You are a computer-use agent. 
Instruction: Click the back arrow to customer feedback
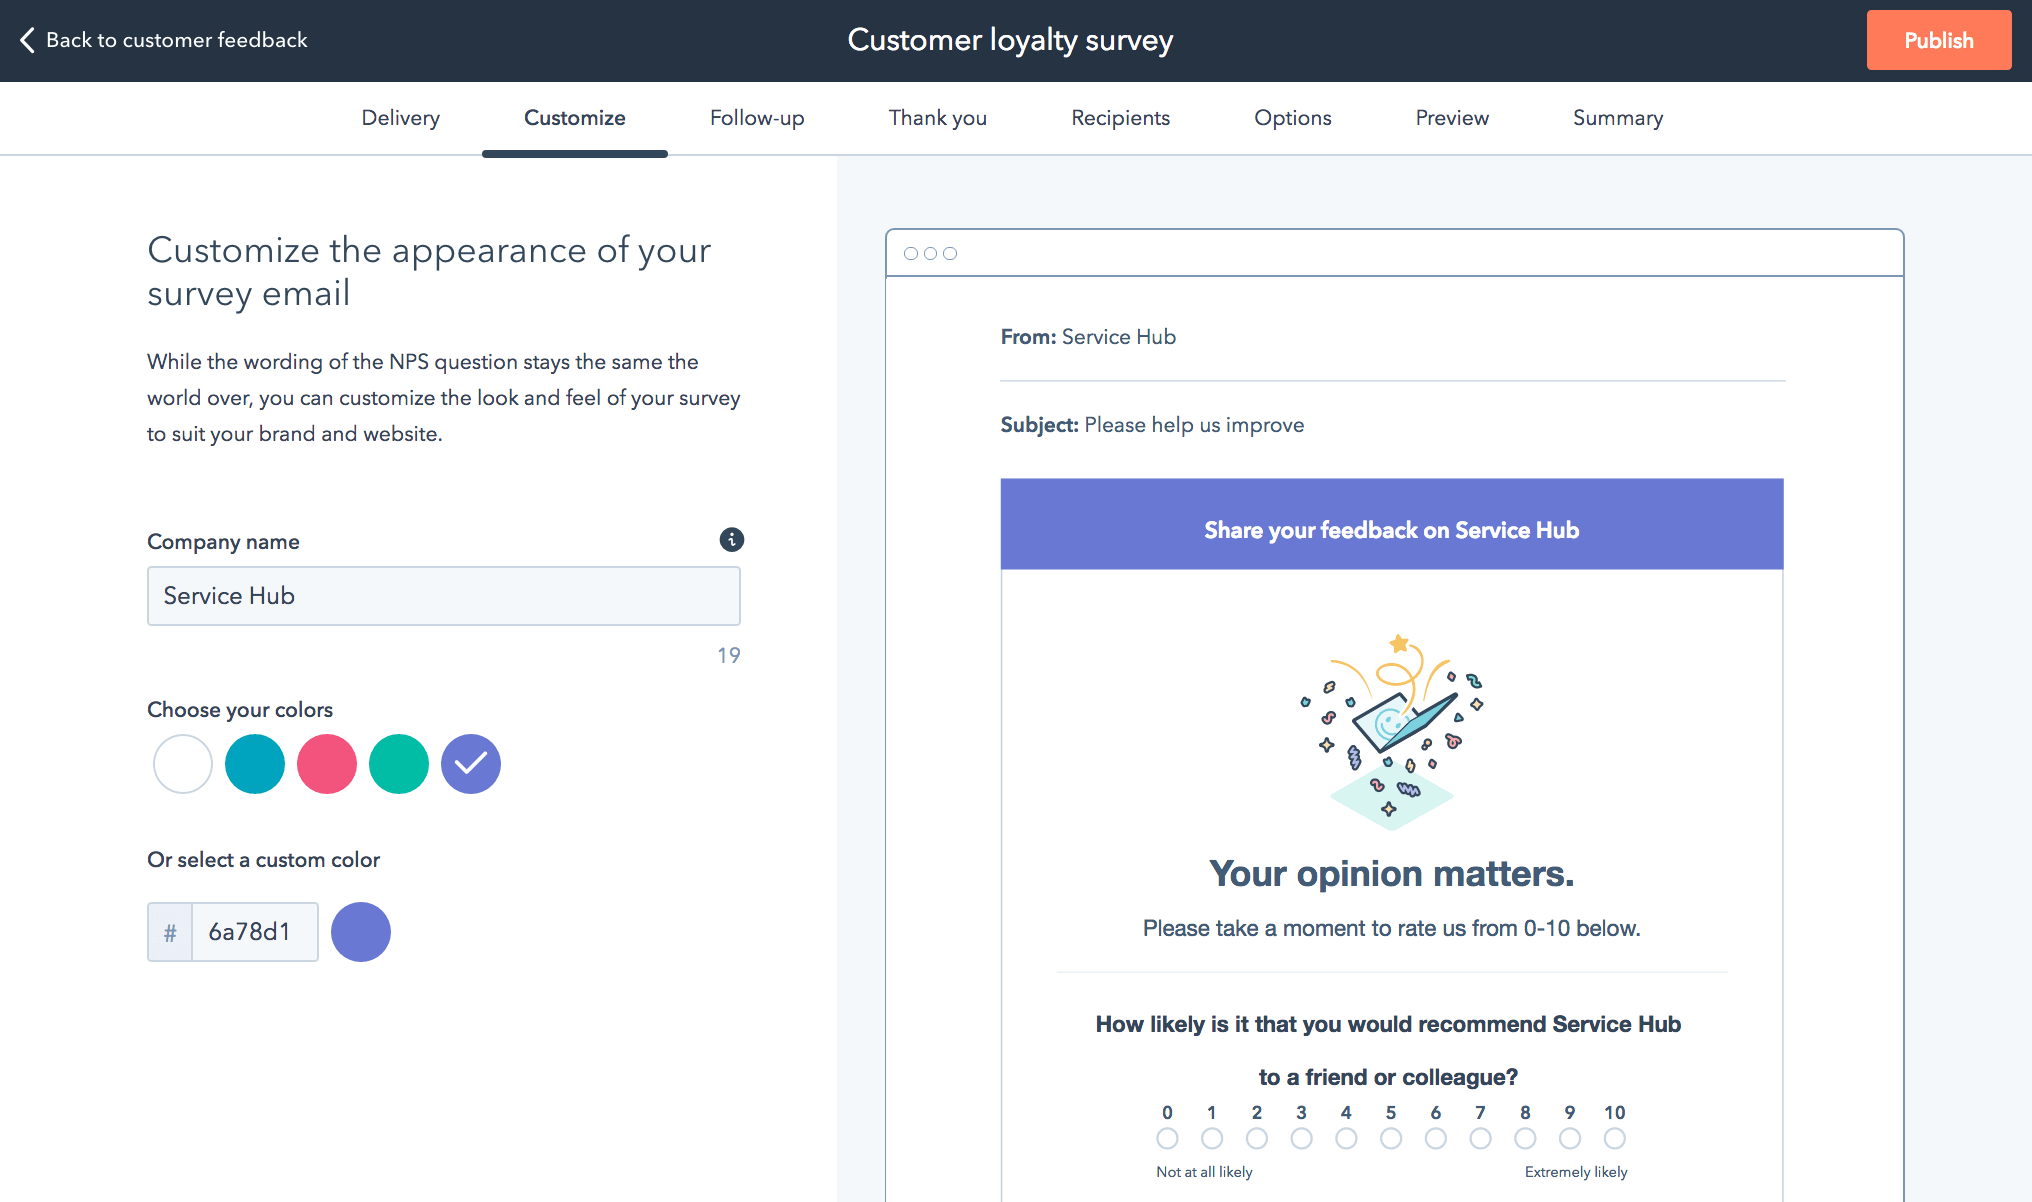pos(27,39)
